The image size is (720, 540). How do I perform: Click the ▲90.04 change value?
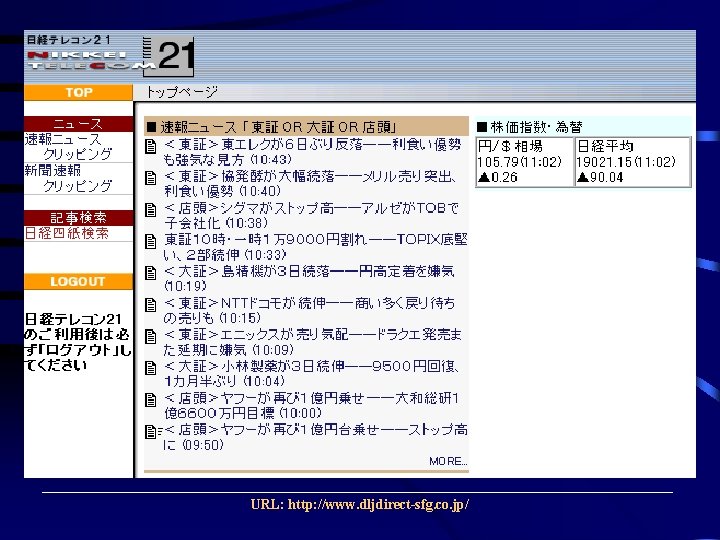coord(600,177)
